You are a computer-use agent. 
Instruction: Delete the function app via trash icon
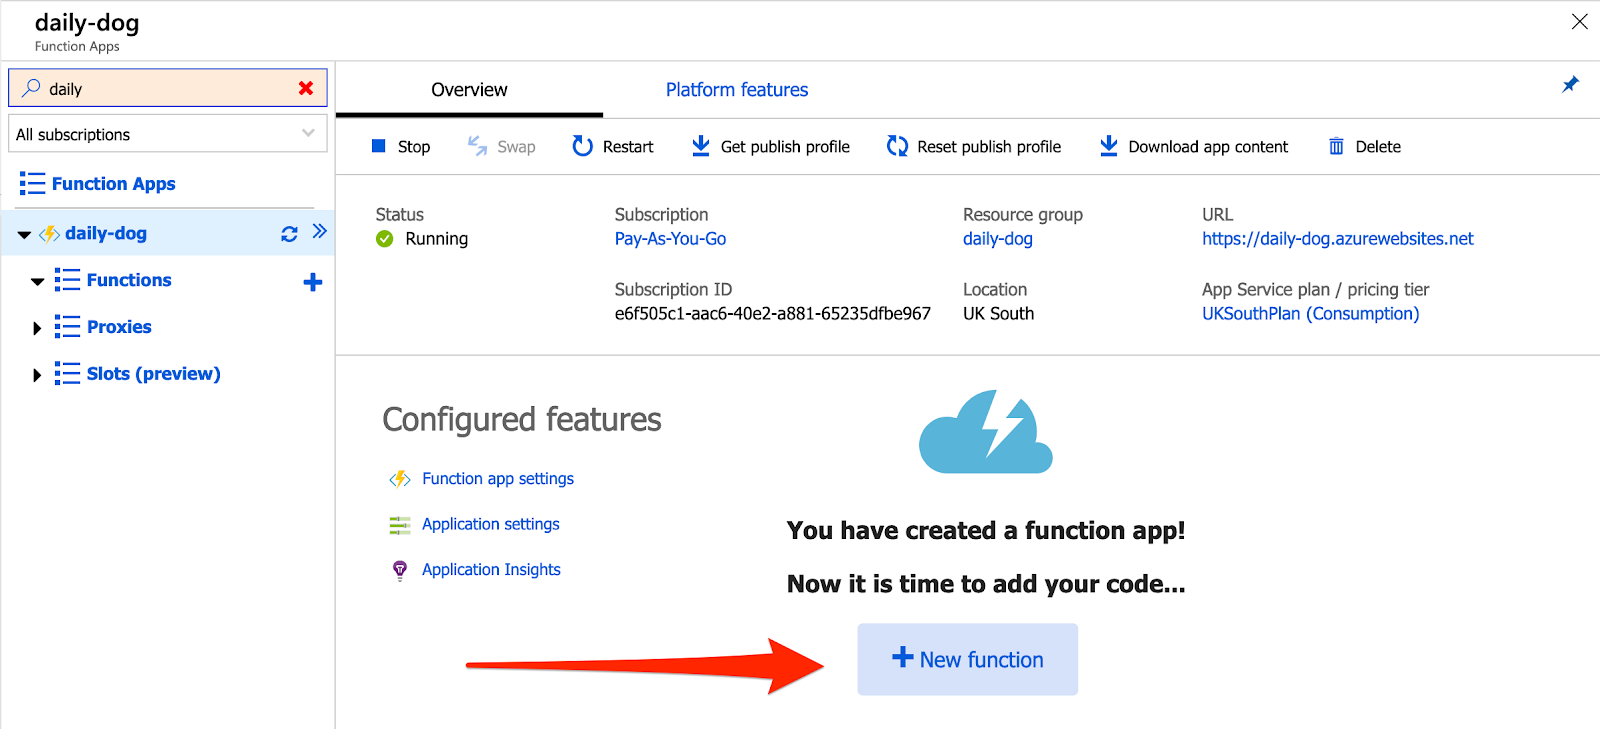tap(1336, 146)
